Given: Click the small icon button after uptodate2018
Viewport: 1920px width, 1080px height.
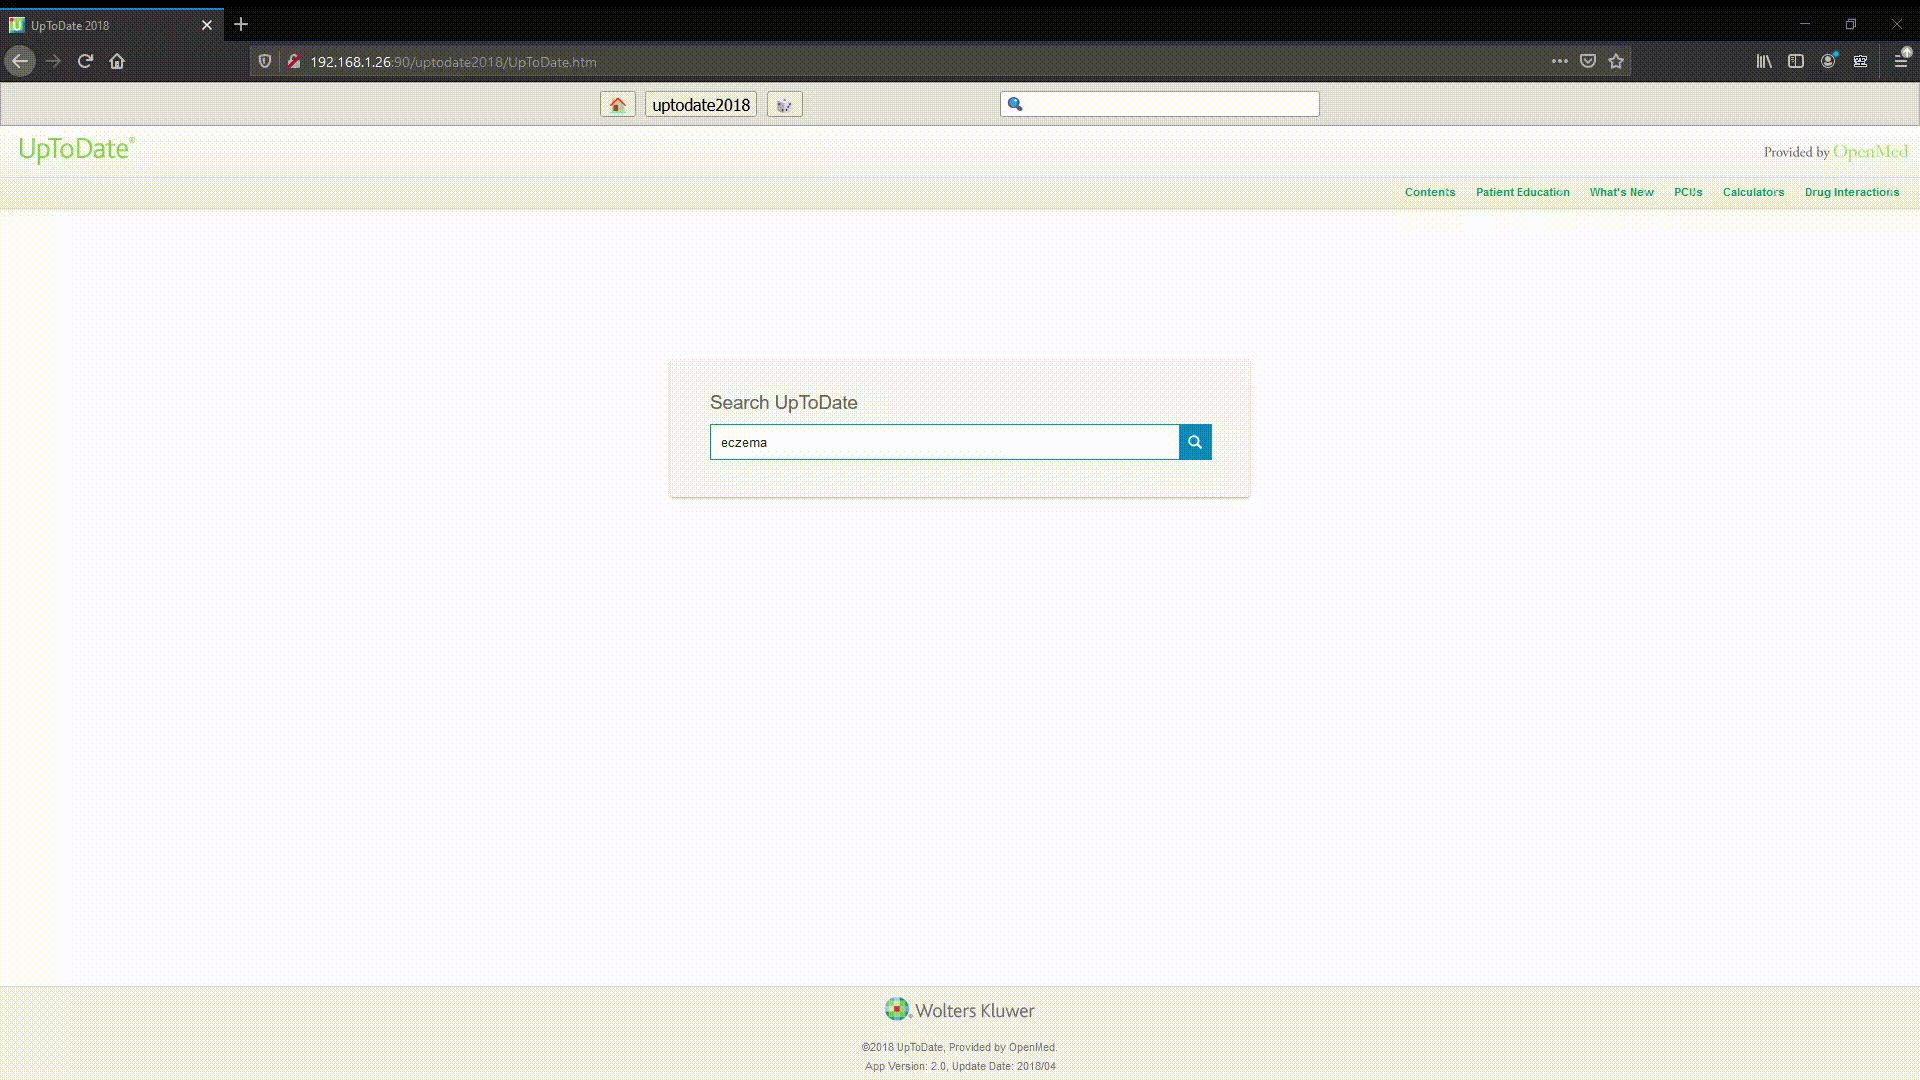Looking at the screenshot, I should coord(784,103).
